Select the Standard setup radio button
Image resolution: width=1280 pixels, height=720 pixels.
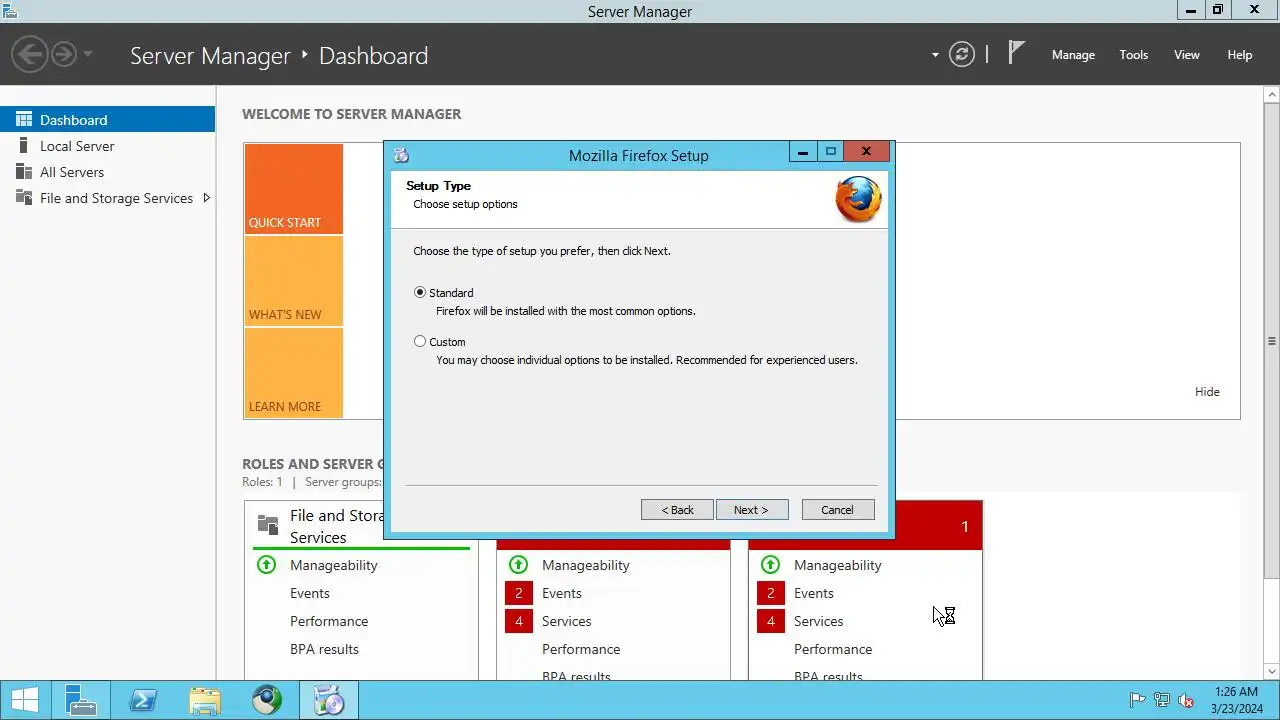click(420, 293)
